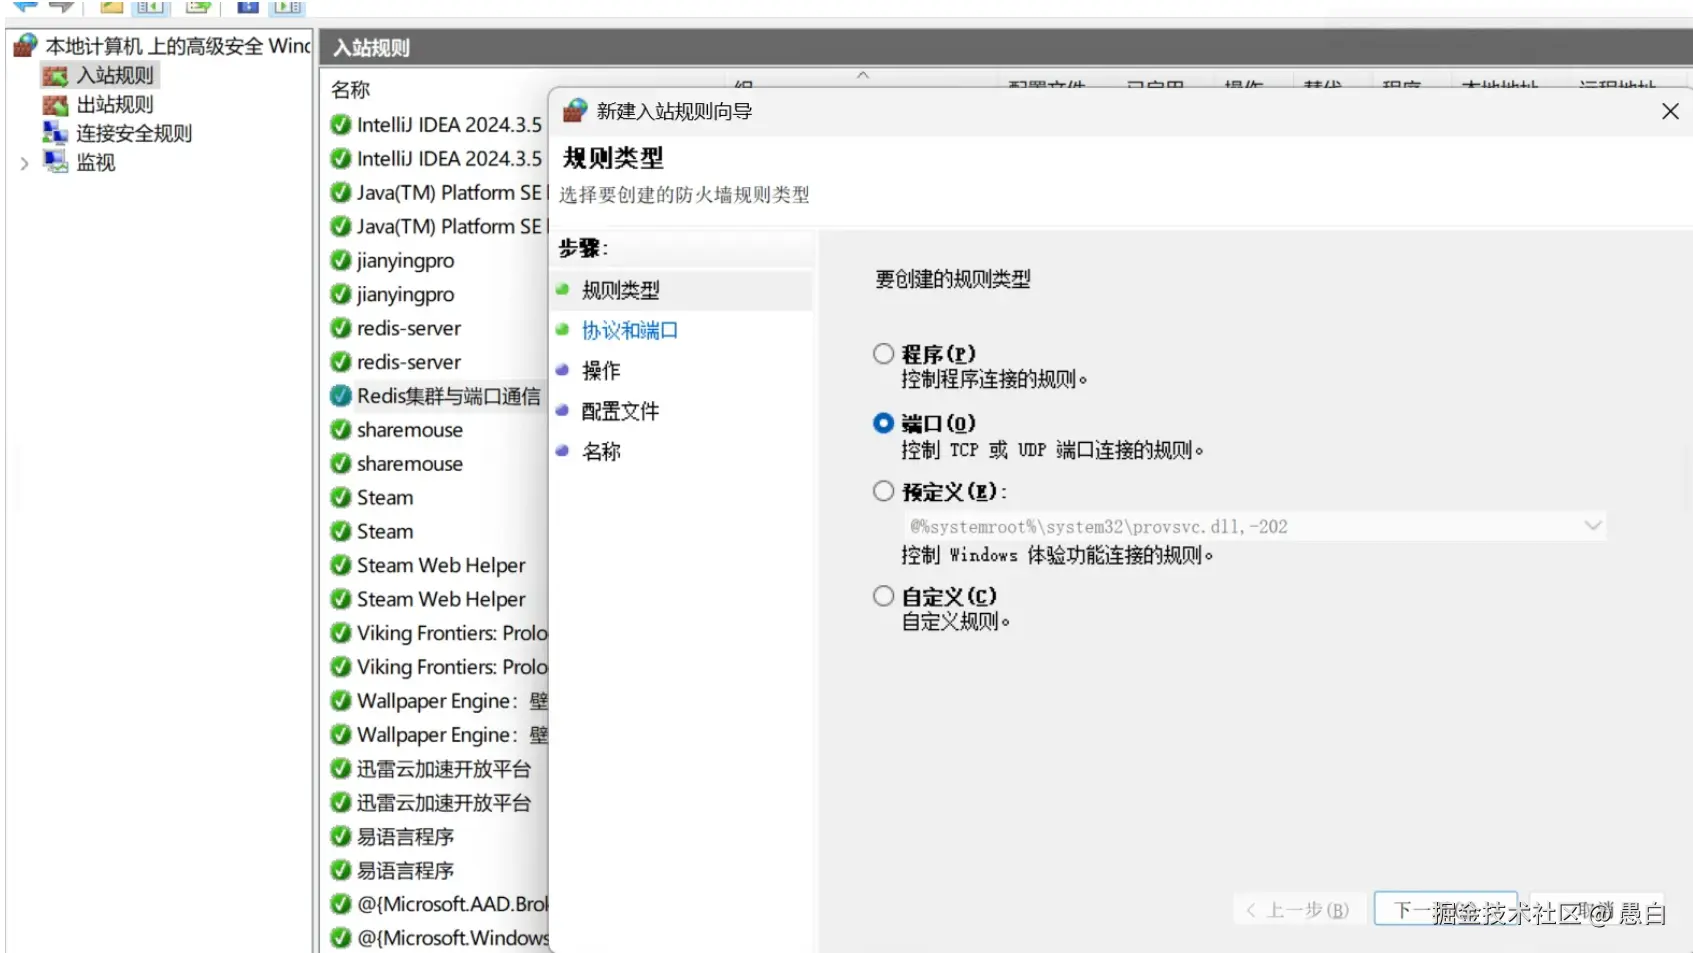Click the 入站规则 icon in the tree

55,76
